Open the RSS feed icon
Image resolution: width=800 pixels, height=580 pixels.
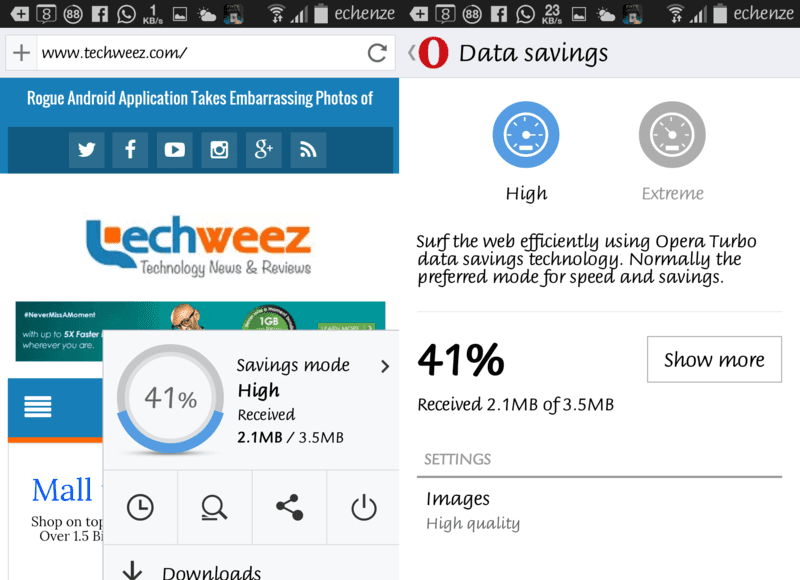[x=308, y=150]
